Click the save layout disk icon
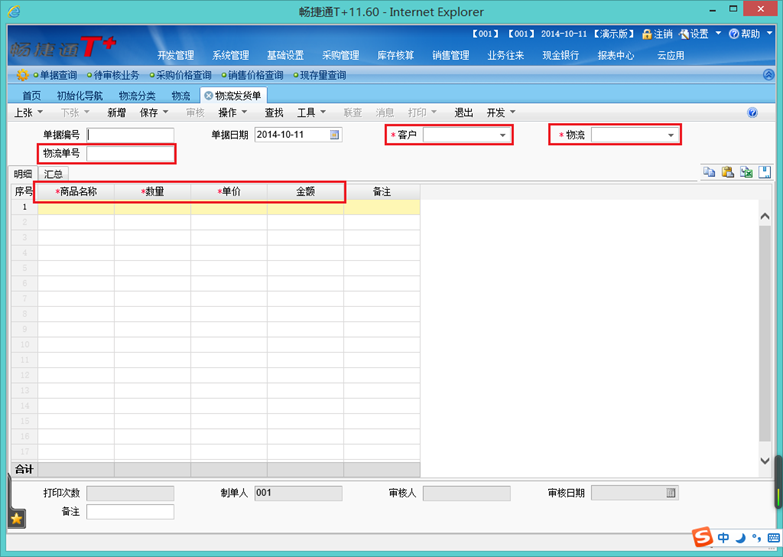The width and height of the screenshot is (783, 557). (x=765, y=172)
